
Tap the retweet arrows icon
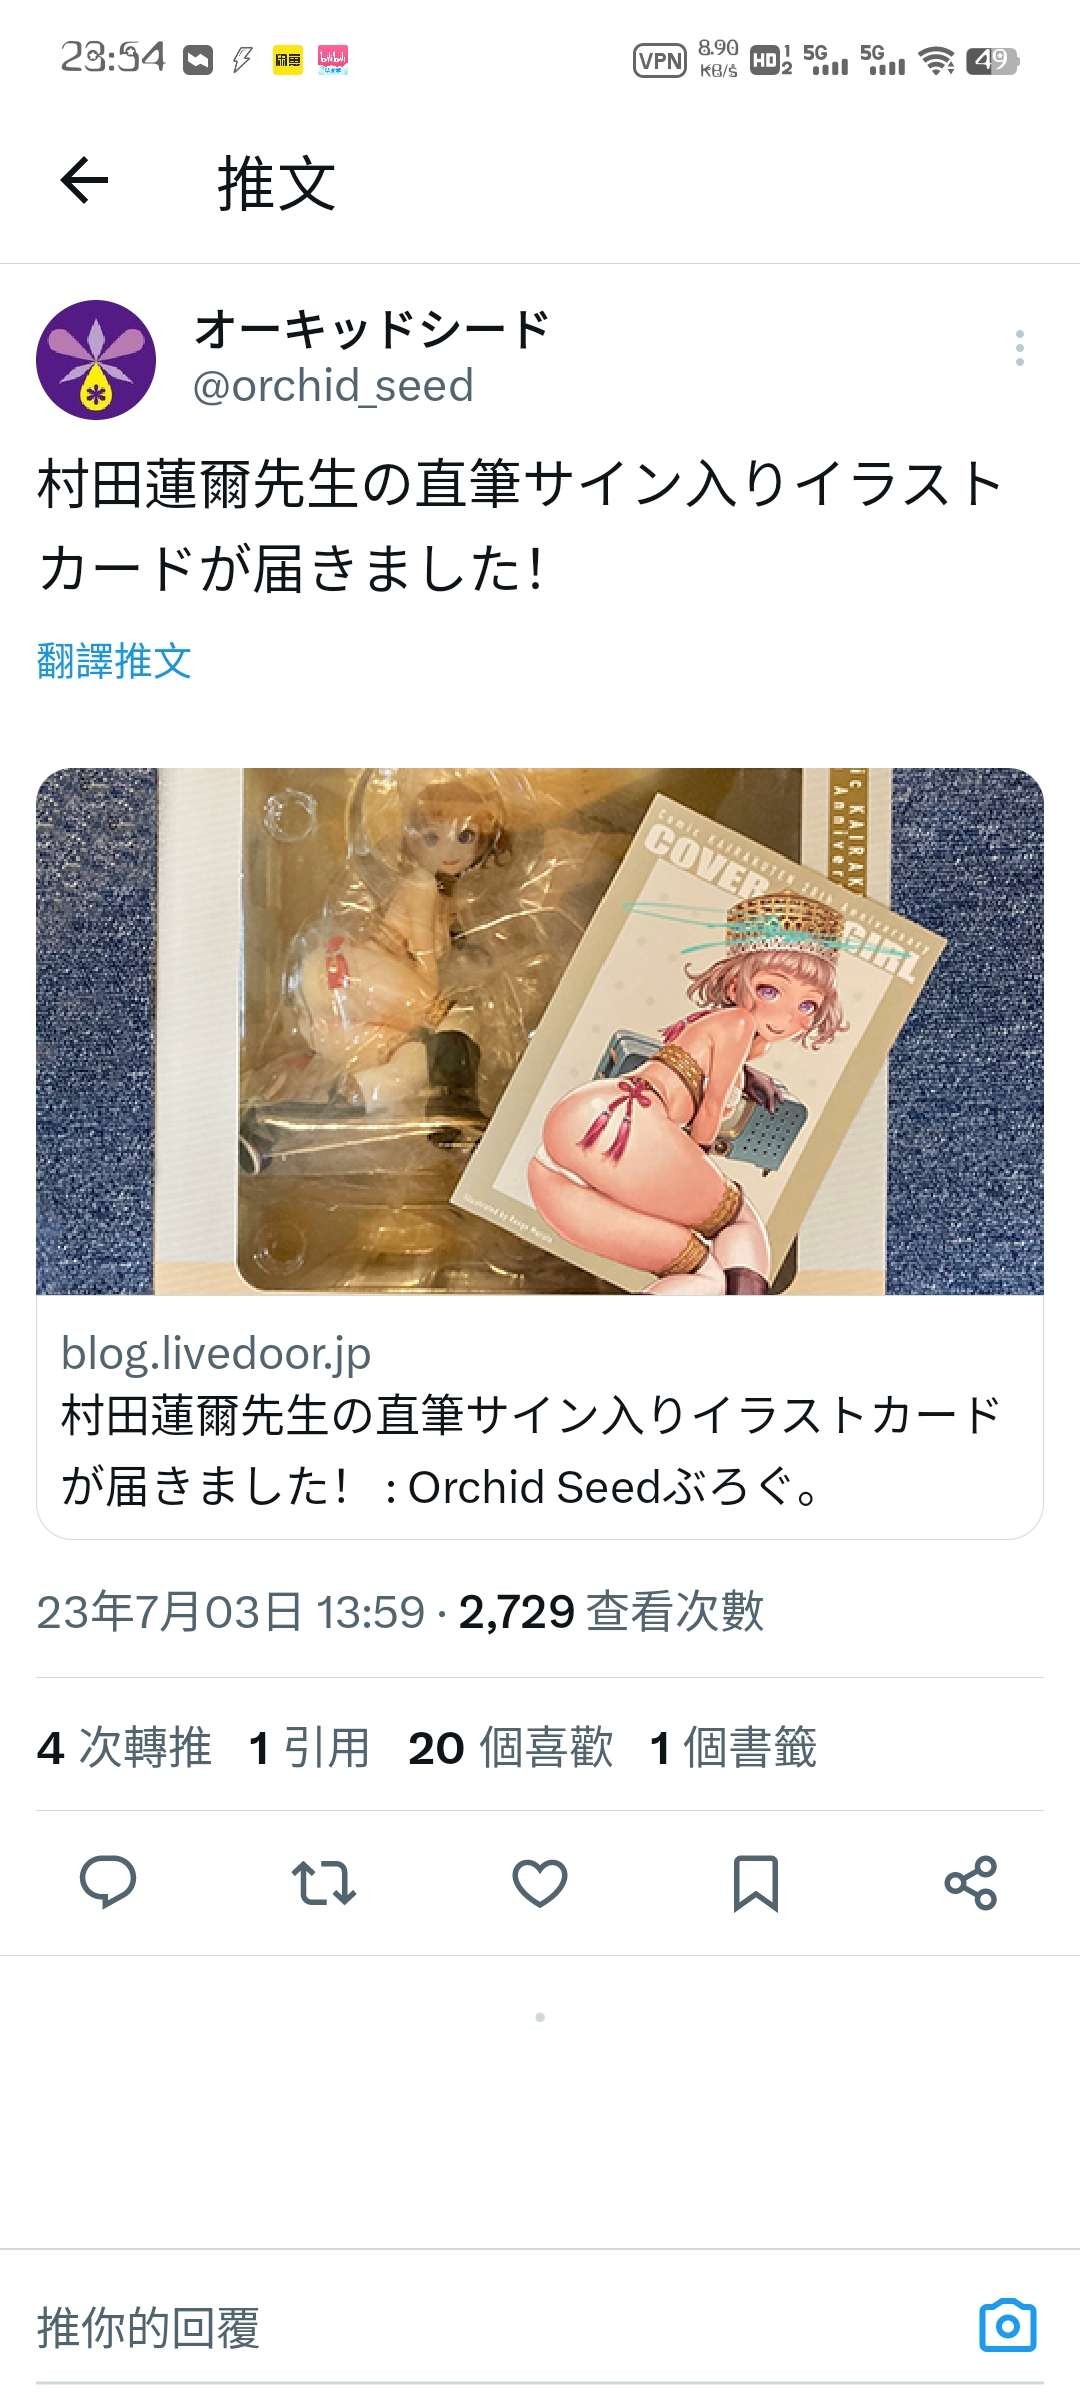point(323,1883)
